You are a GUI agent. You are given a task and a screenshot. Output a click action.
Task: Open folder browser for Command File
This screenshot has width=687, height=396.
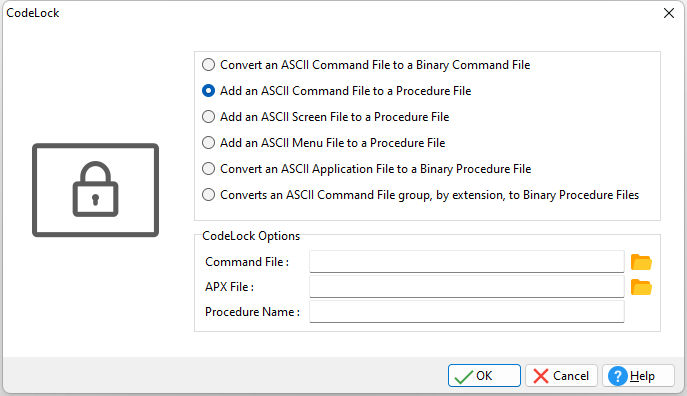pyautogui.click(x=641, y=262)
